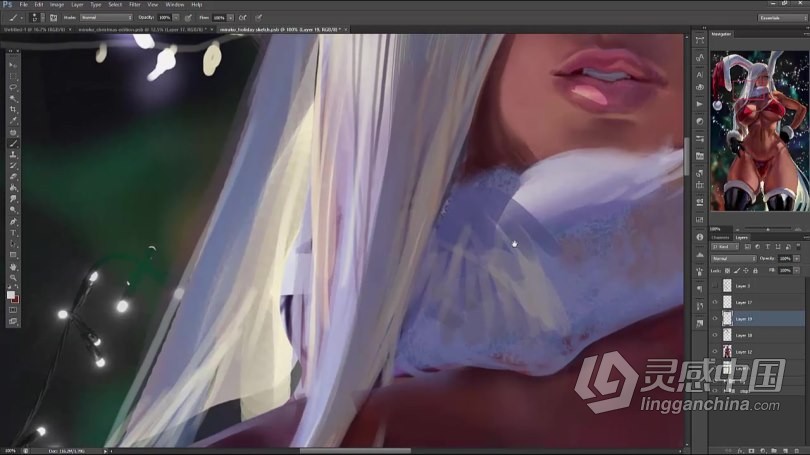Enable airbrush-style build-up
The width and height of the screenshot is (810, 455).
pyautogui.click(x=242, y=18)
